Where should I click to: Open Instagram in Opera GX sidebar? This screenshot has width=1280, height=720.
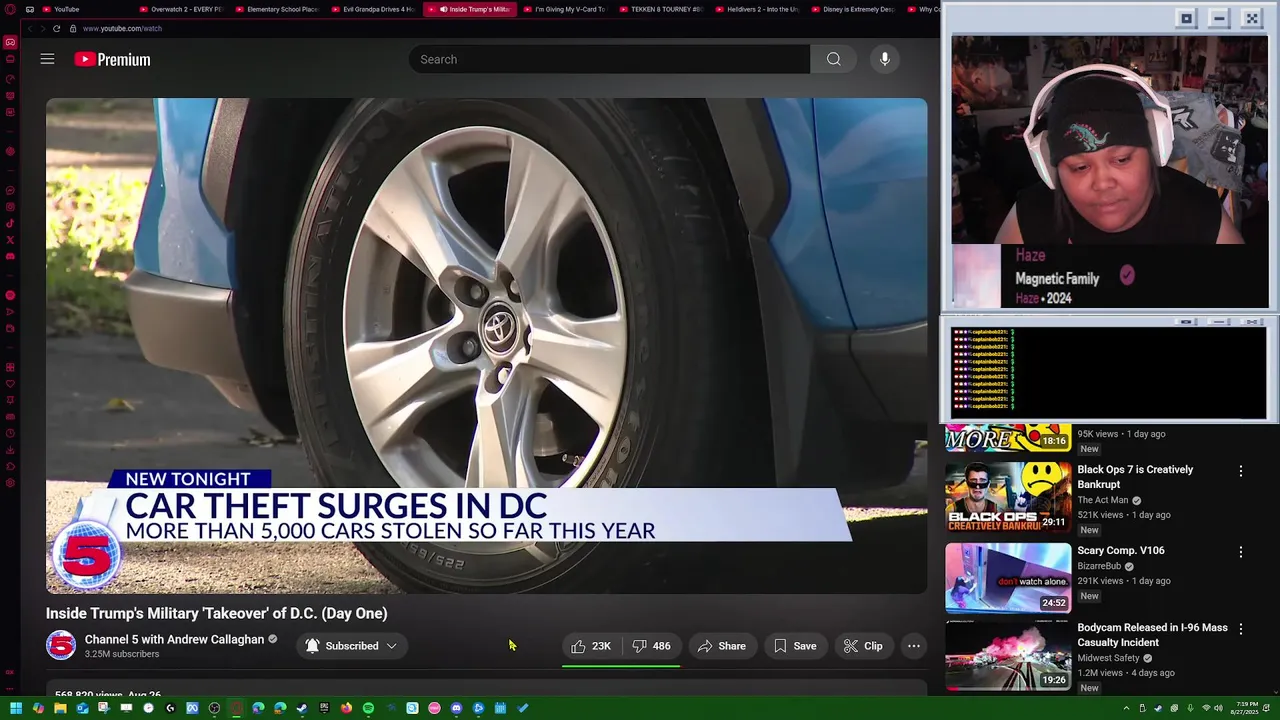click(x=10, y=207)
